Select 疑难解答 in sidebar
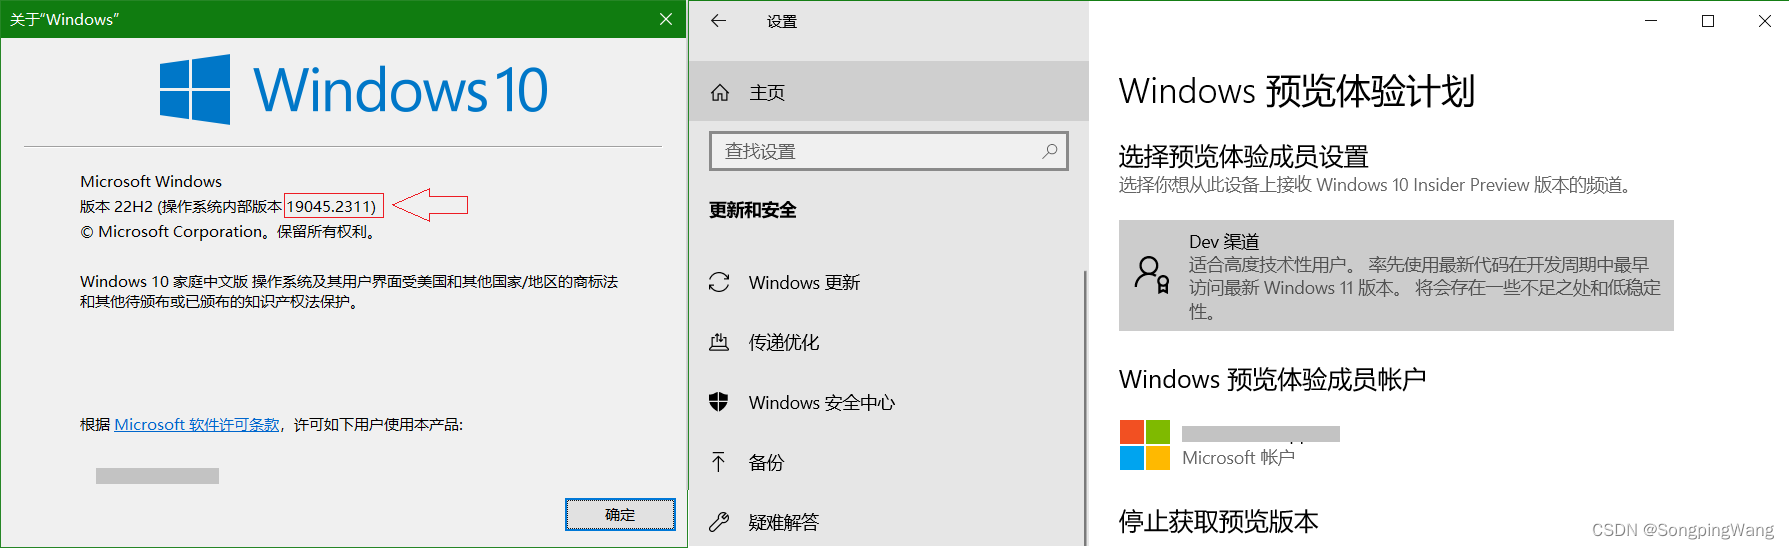1789x549 pixels. tap(887, 522)
